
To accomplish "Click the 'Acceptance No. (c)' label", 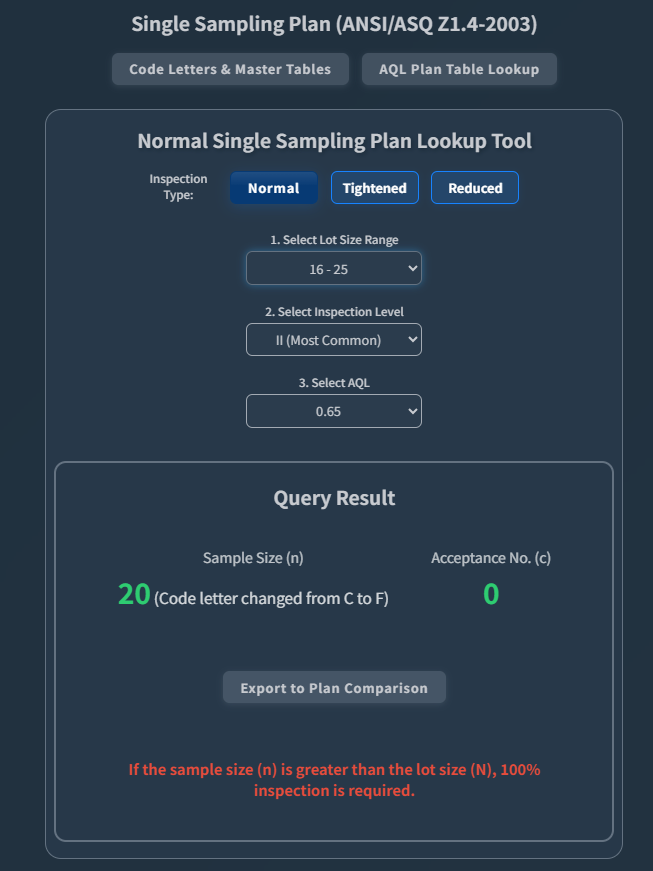I will pyautogui.click(x=491, y=558).
